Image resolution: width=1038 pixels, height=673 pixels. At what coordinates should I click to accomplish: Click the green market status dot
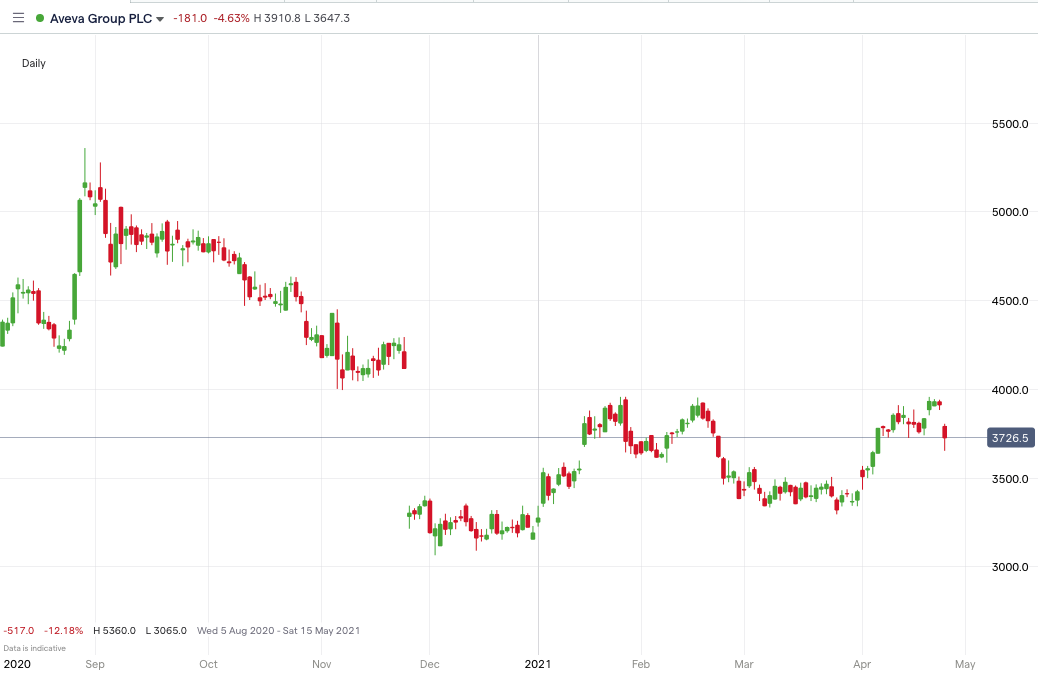38,17
